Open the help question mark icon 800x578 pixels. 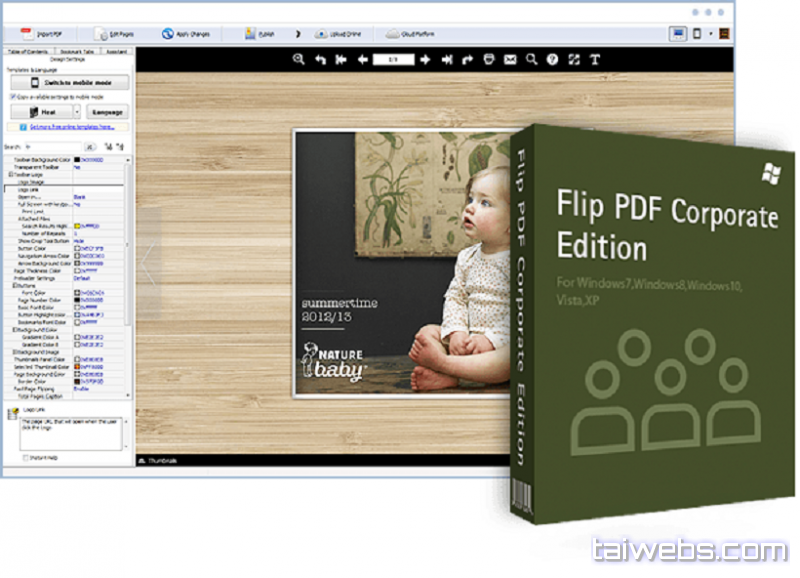(x=552, y=60)
